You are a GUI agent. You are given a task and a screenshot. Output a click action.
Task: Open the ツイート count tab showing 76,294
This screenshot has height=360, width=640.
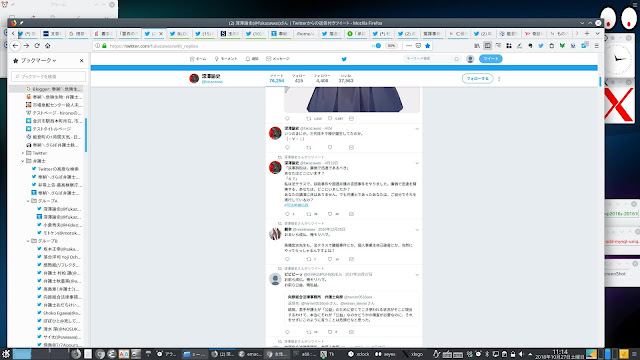coord(276,78)
